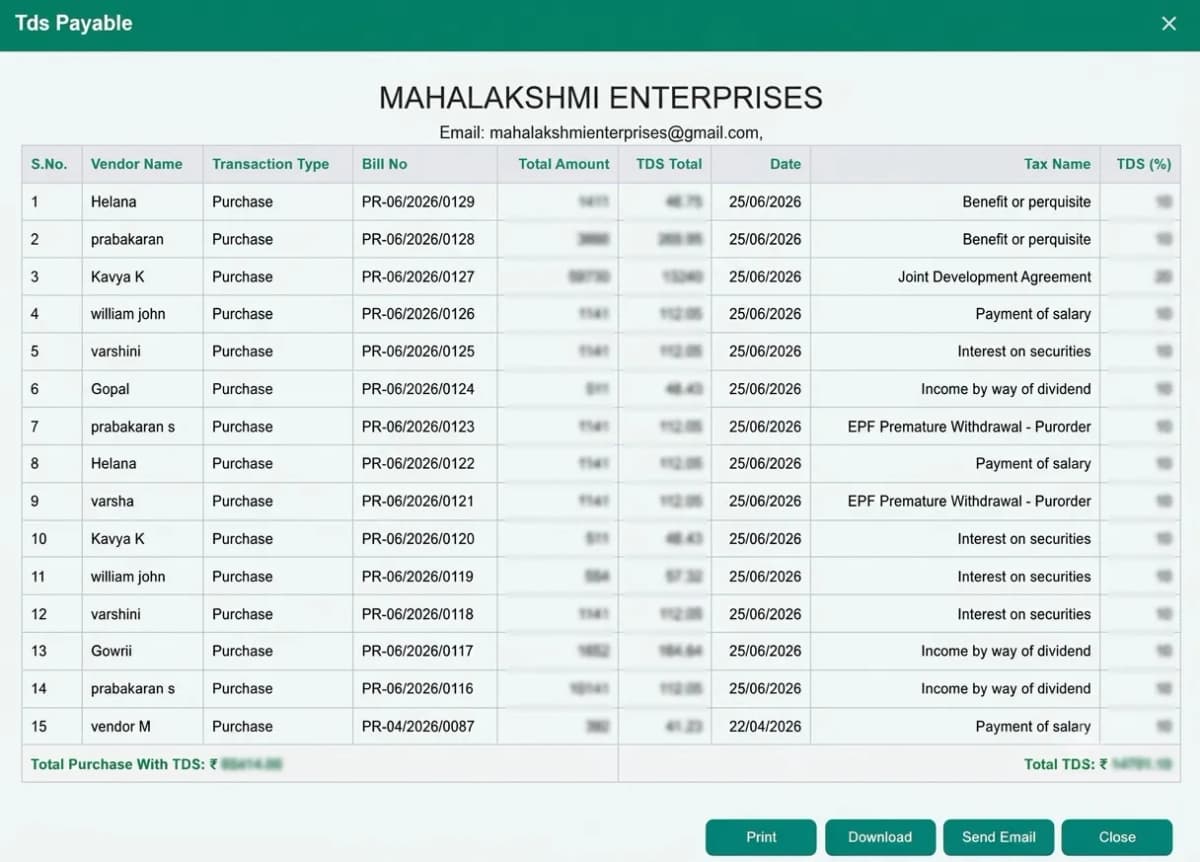Click vendor name Gowrii
Viewport: 1200px width, 862px height.
(111, 651)
